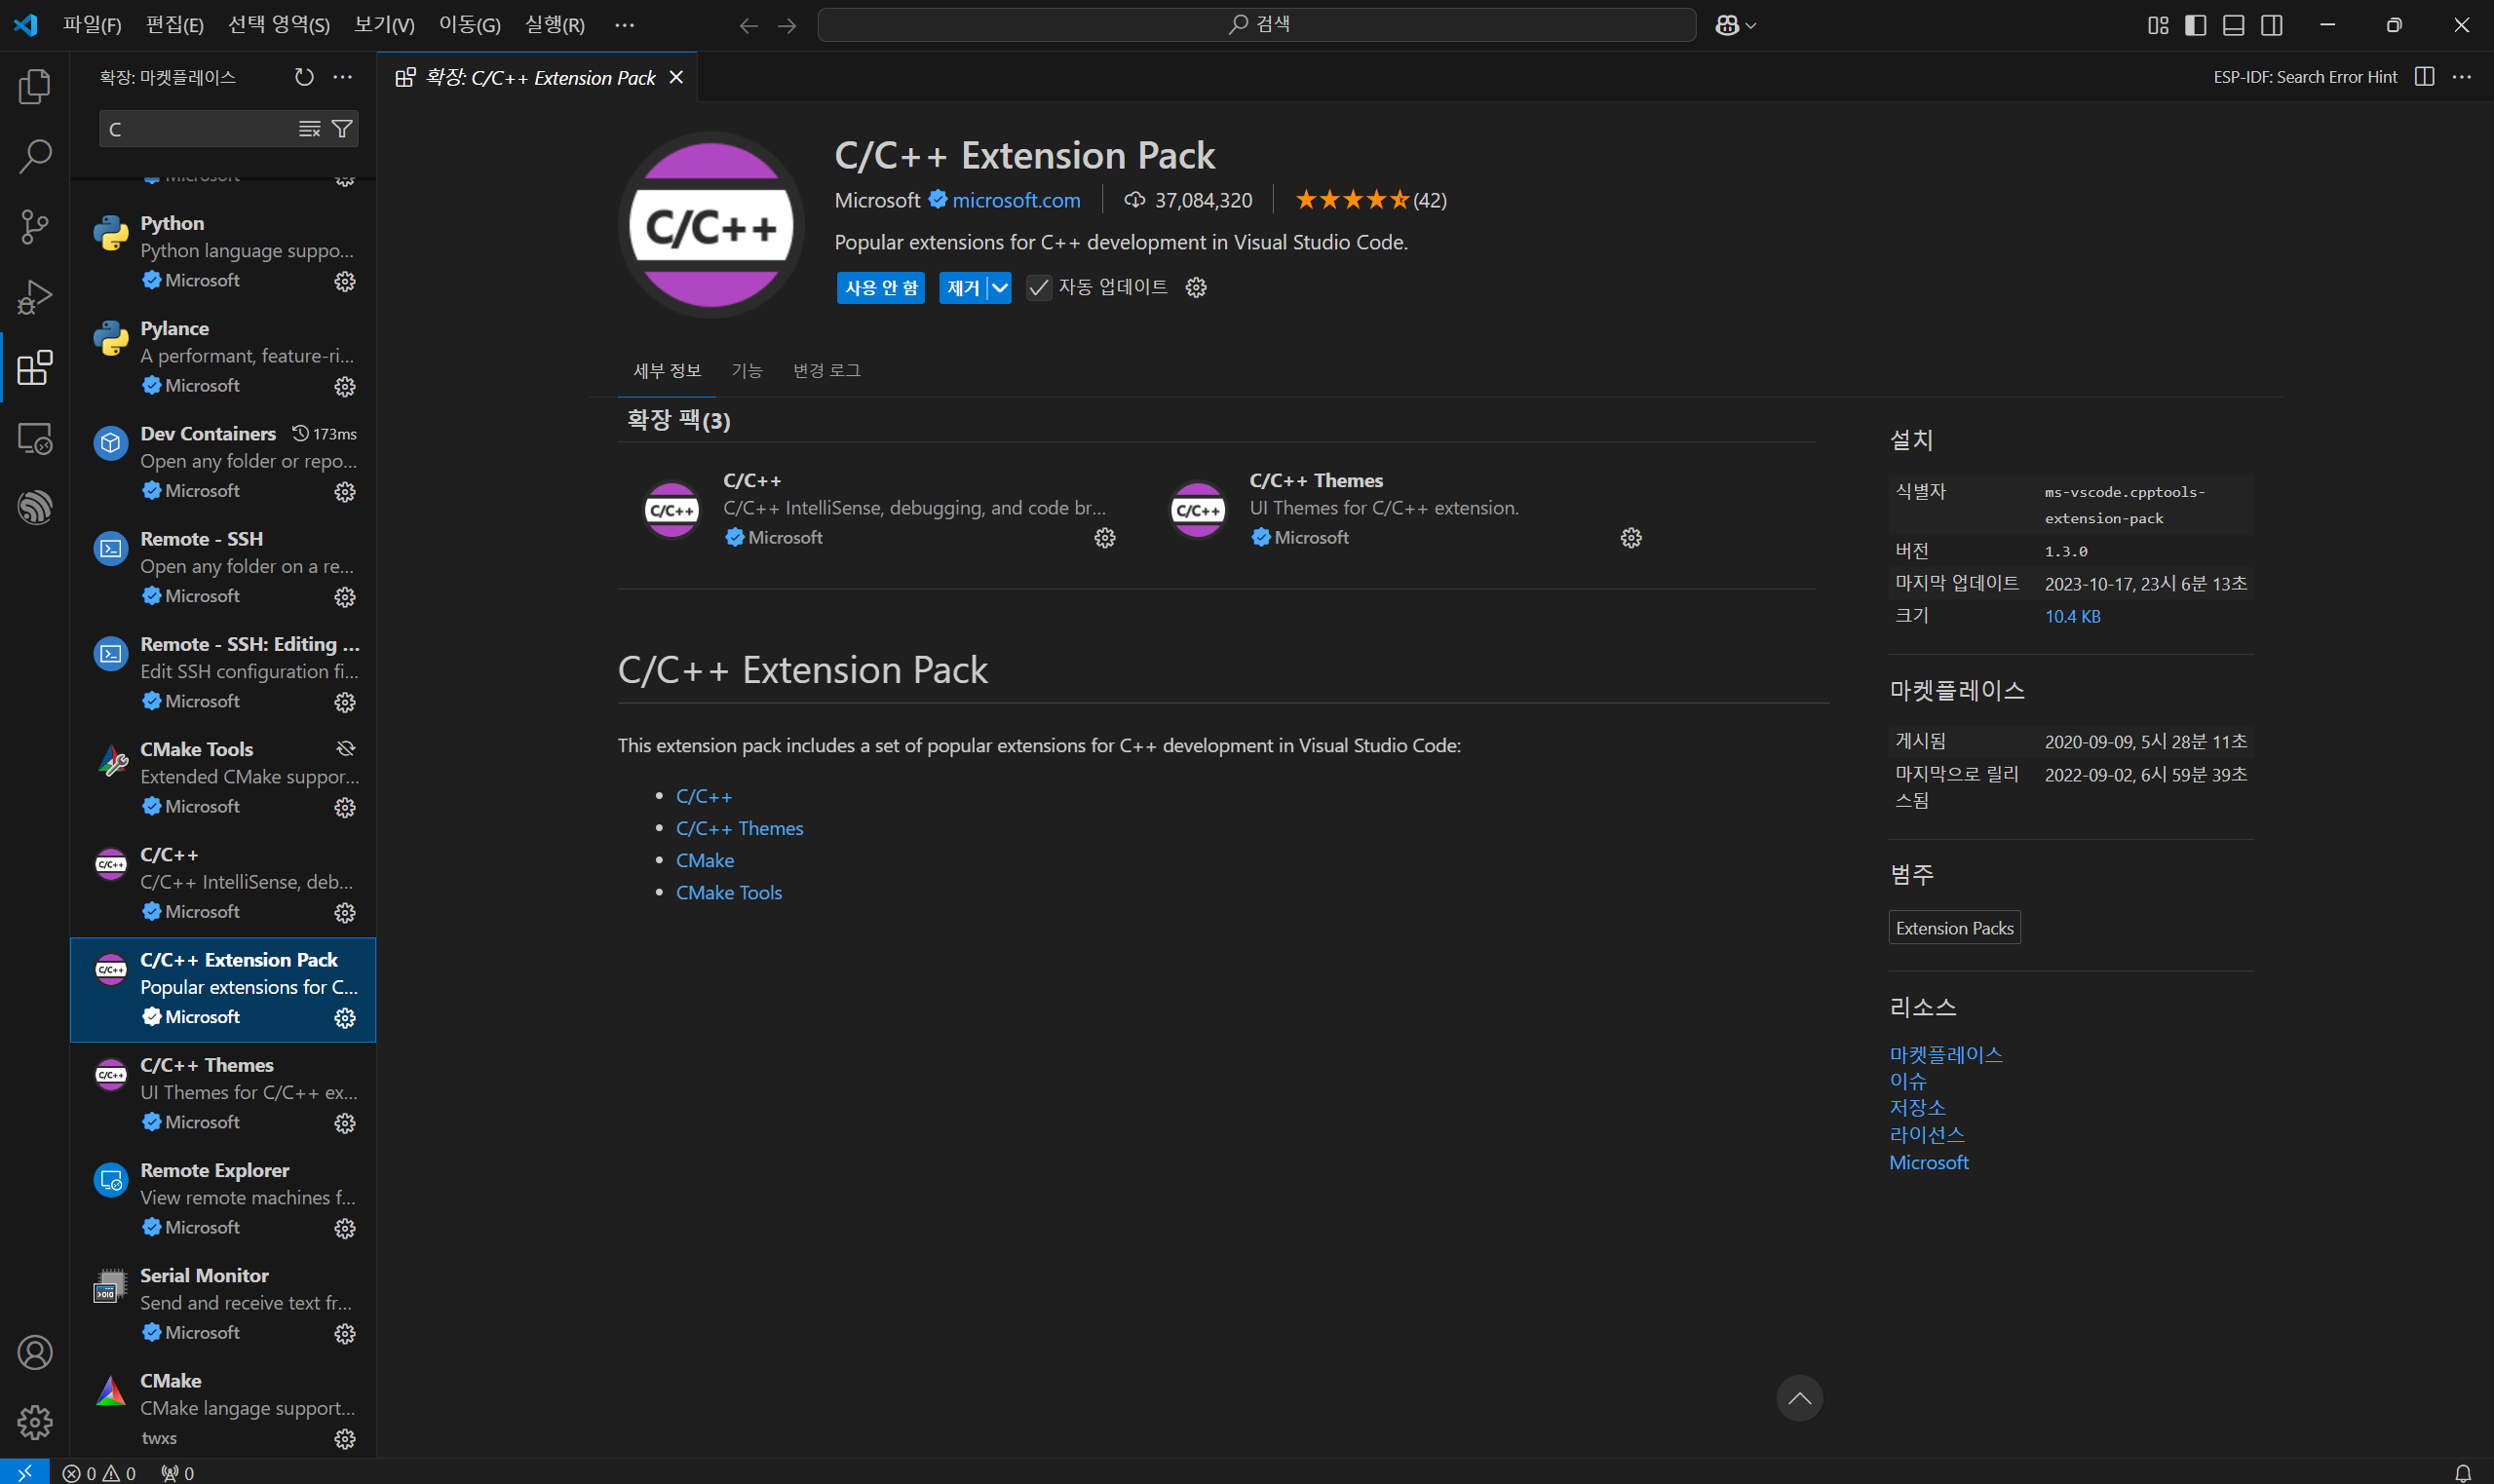
Task: Show errors and warnings count in status bar
Action: [99, 1473]
